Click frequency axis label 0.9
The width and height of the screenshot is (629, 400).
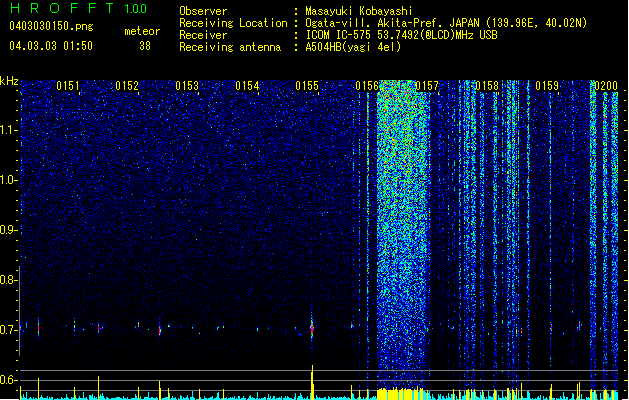tap(8, 230)
